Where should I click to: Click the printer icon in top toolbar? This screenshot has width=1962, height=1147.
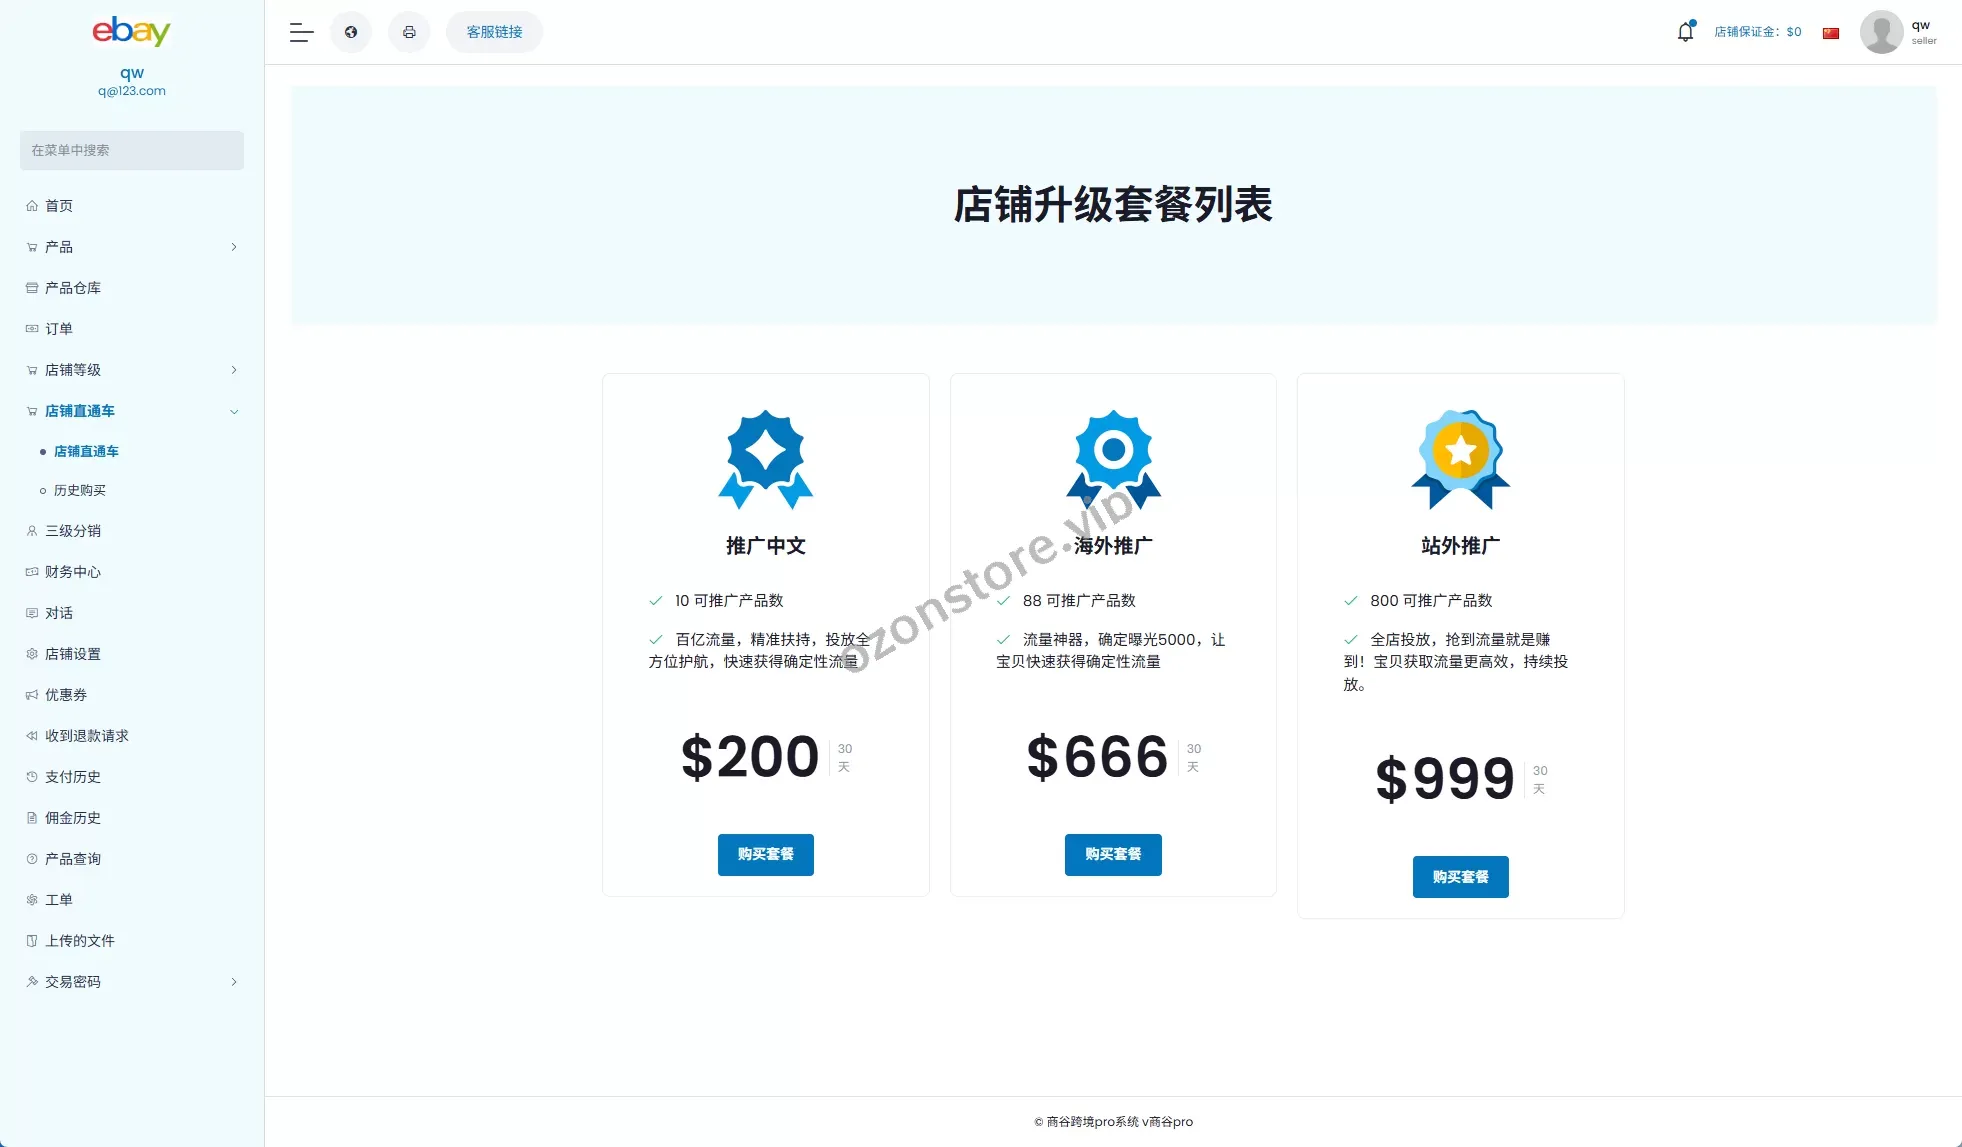[x=409, y=32]
